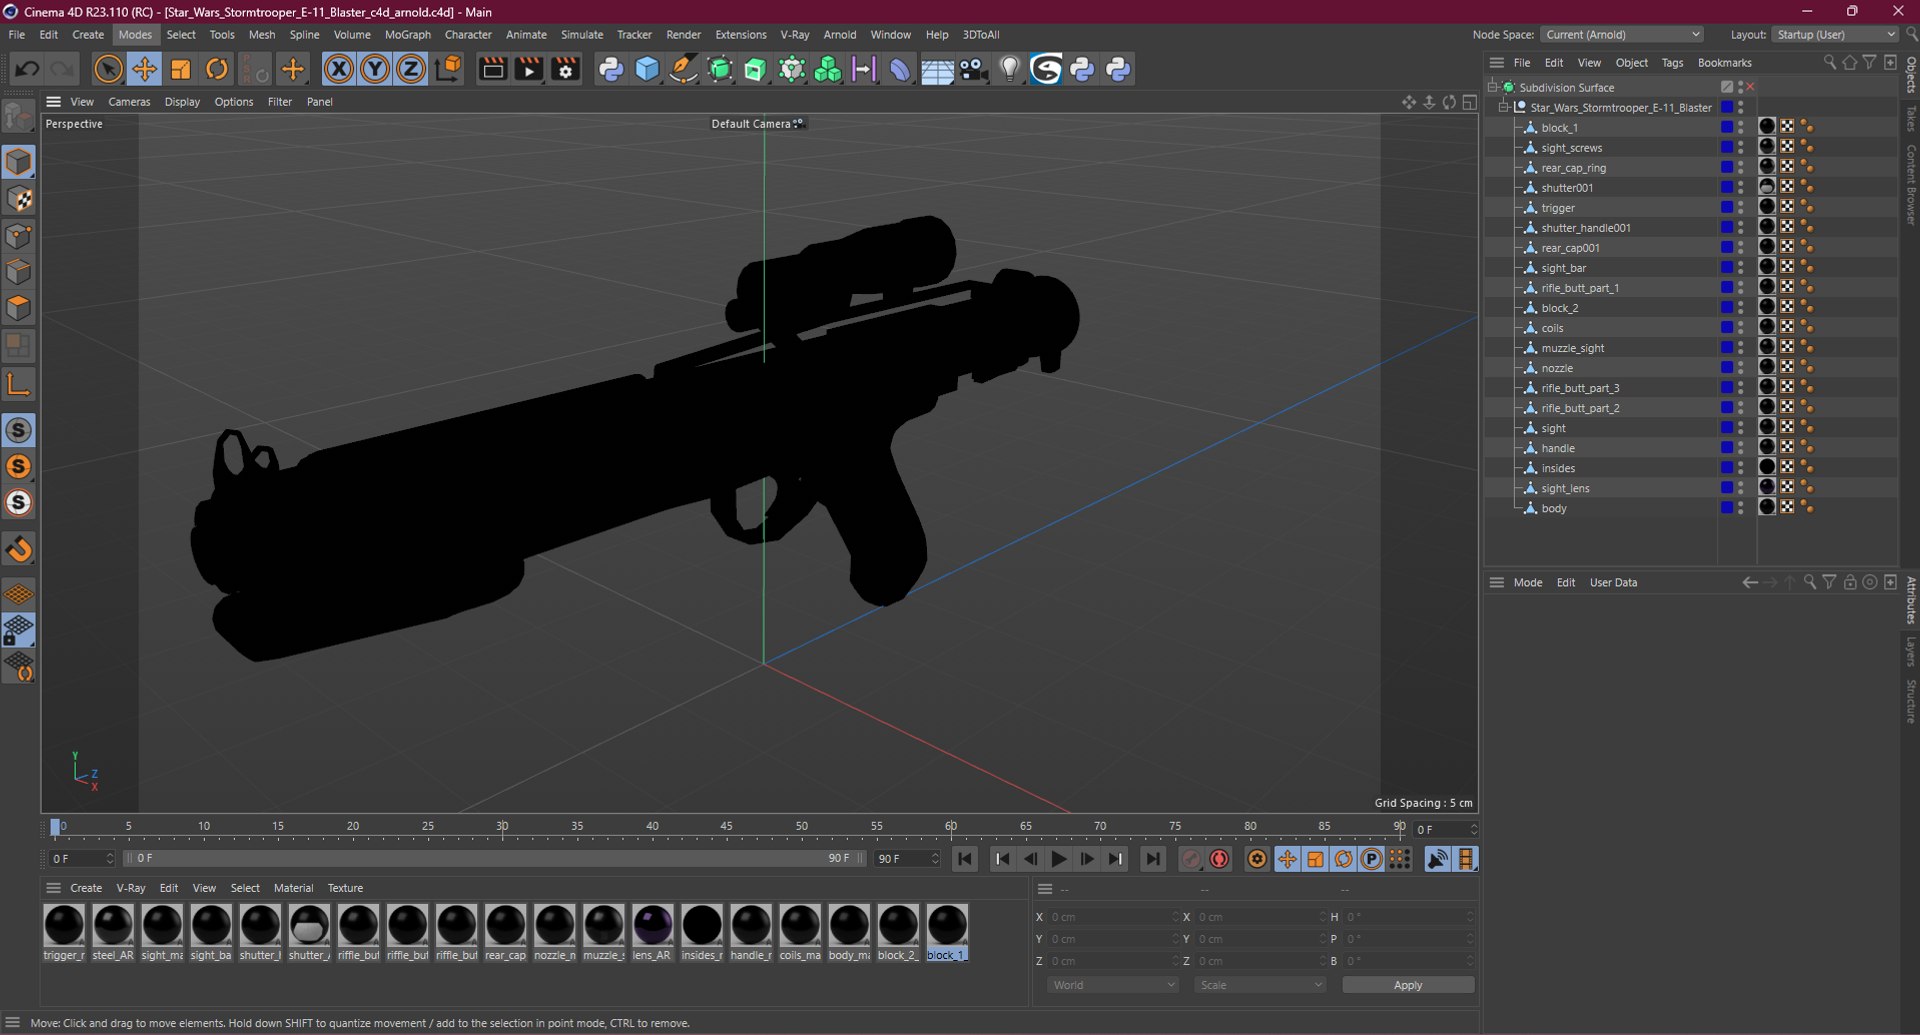Image resolution: width=1920 pixels, height=1035 pixels.
Task: Toggle visibility dots for block_1
Action: pyautogui.click(x=1741, y=127)
